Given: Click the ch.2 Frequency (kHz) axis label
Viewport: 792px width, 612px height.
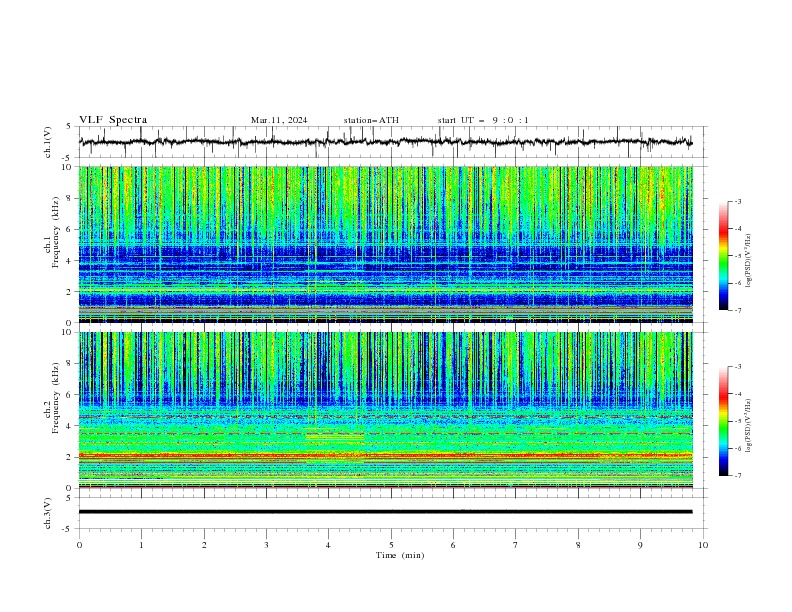Looking at the screenshot, I should click(x=52, y=410).
